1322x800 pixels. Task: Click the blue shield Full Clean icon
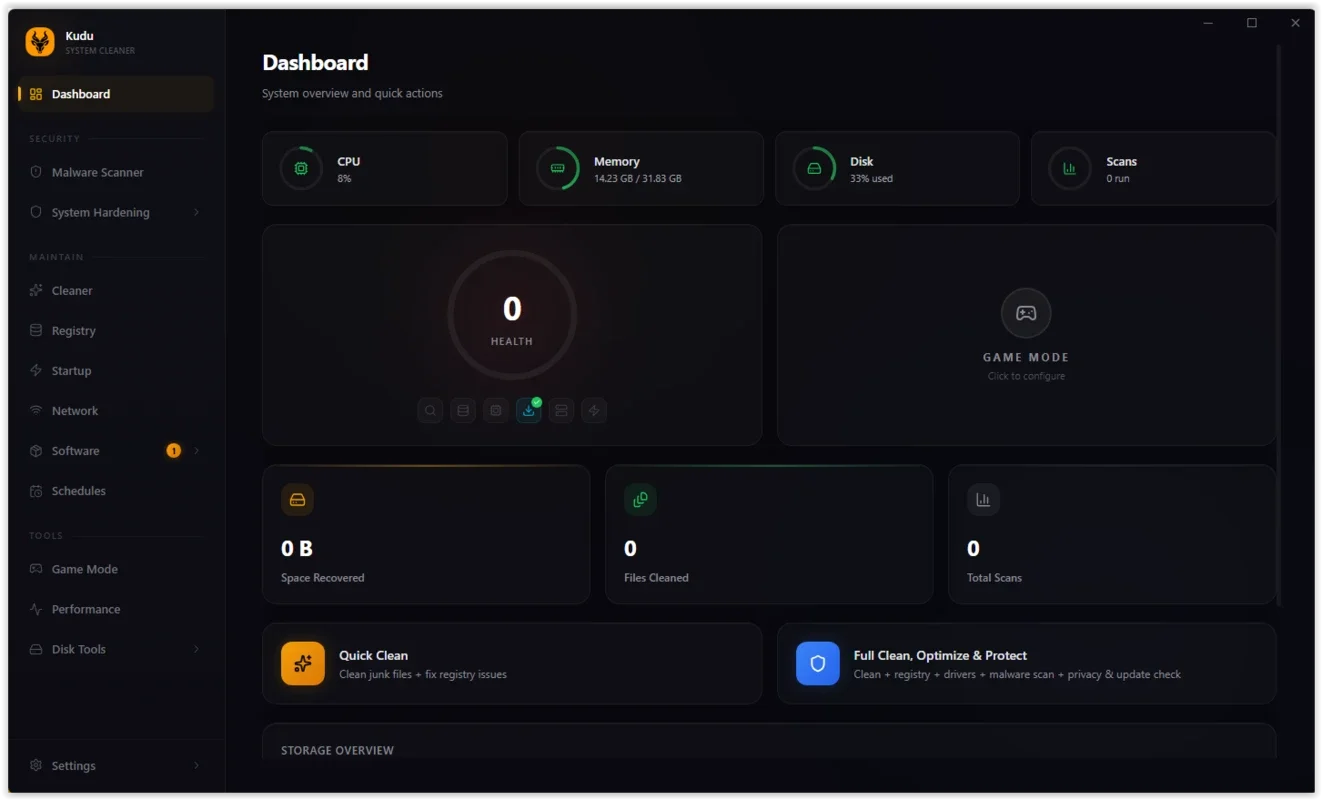[817, 663]
